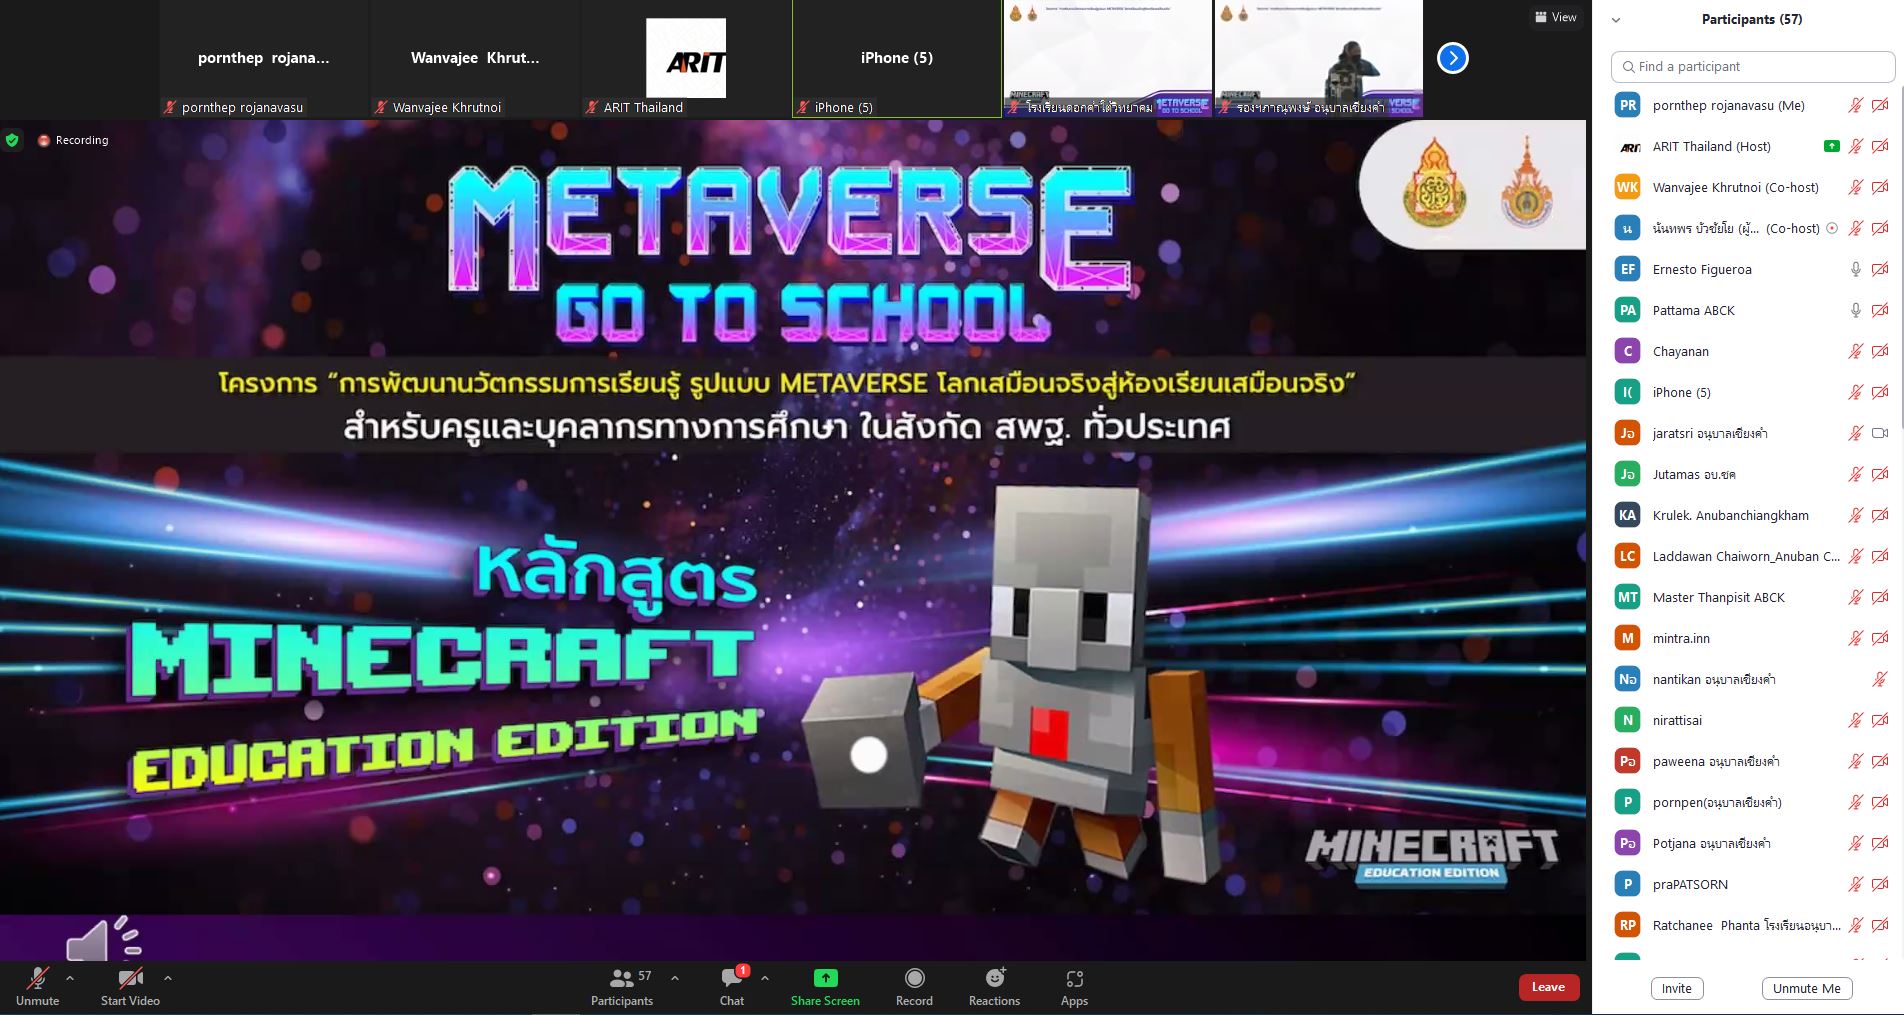
Task: Click the Find a participant search field
Action: (x=1753, y=66)
